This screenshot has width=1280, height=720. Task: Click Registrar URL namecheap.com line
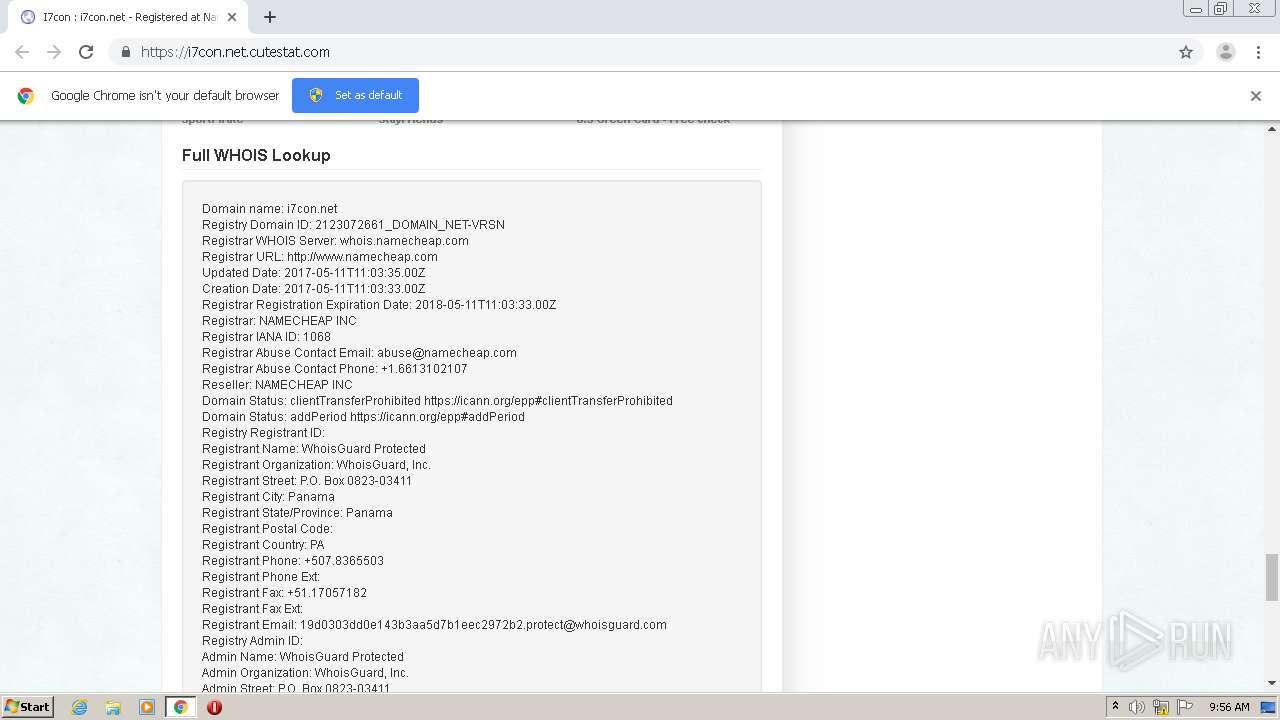click(x=320, y=257)
